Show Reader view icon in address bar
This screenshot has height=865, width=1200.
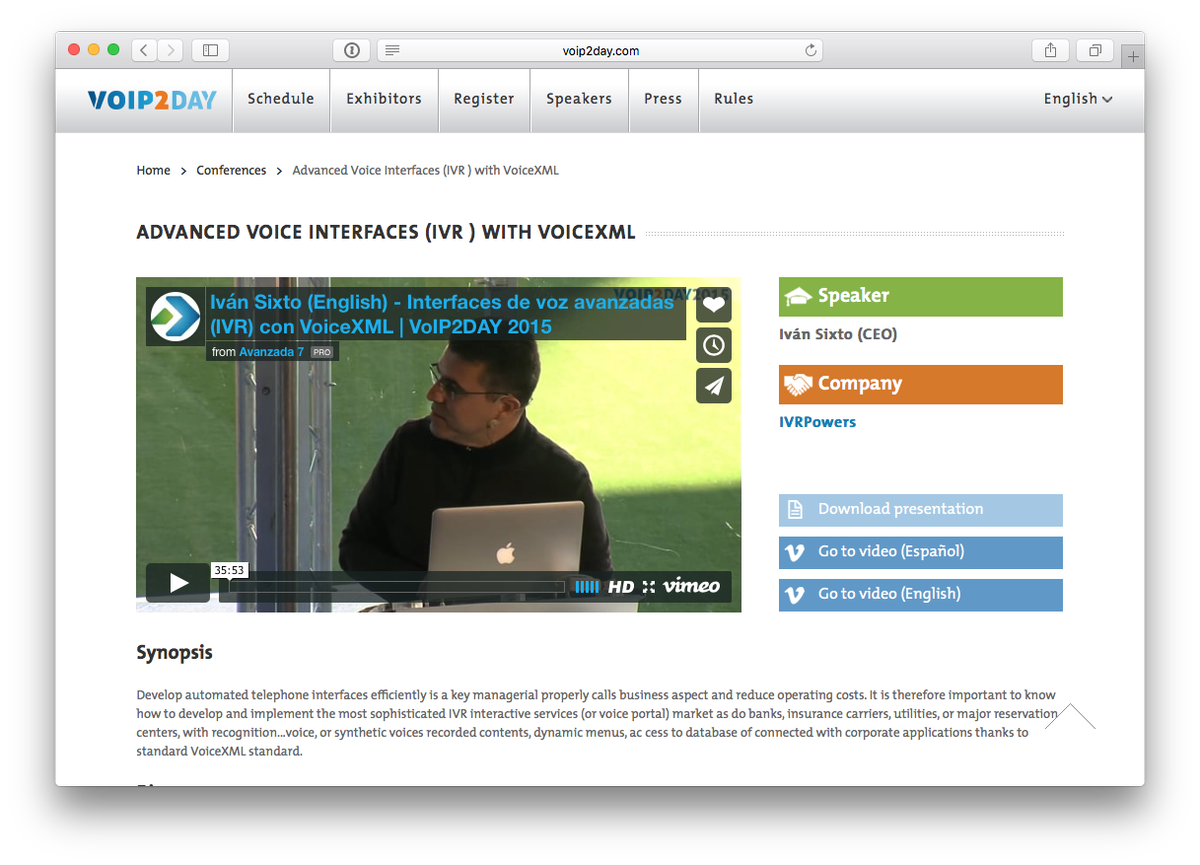click(x=392, y=50)
